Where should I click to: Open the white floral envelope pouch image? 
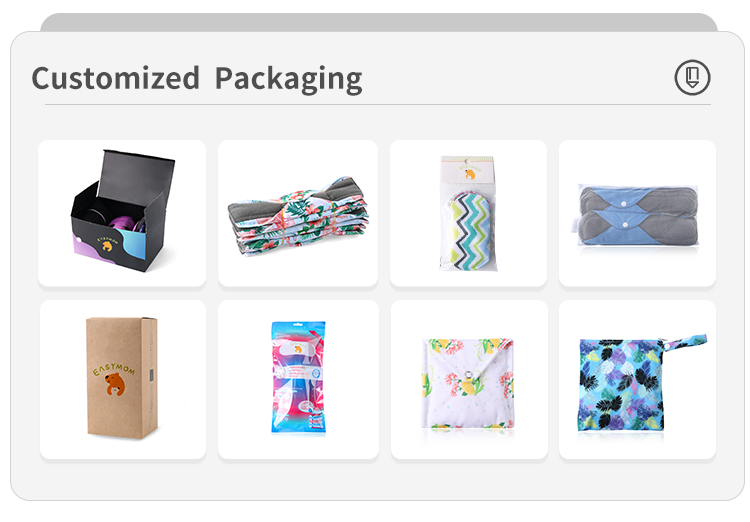(x=469, y=379)
